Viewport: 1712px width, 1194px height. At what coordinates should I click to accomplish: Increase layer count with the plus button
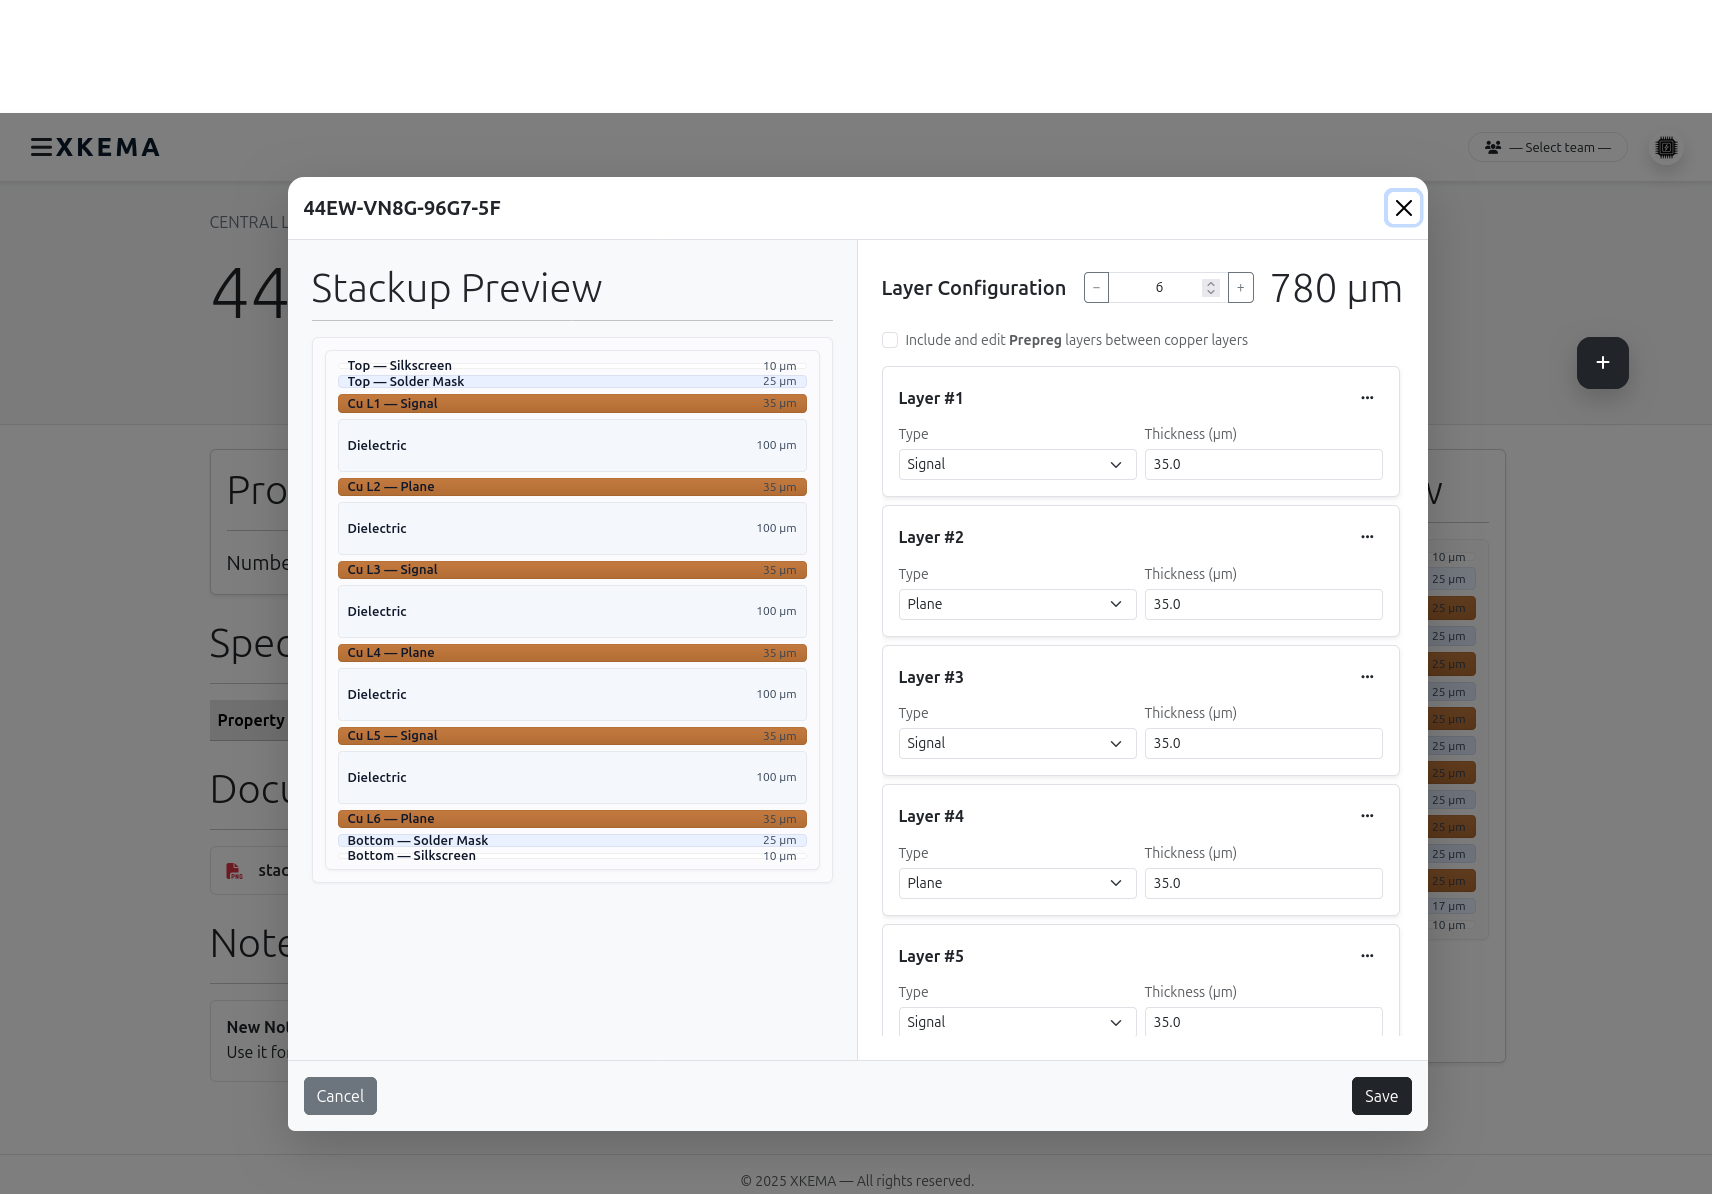point(1240,287)
